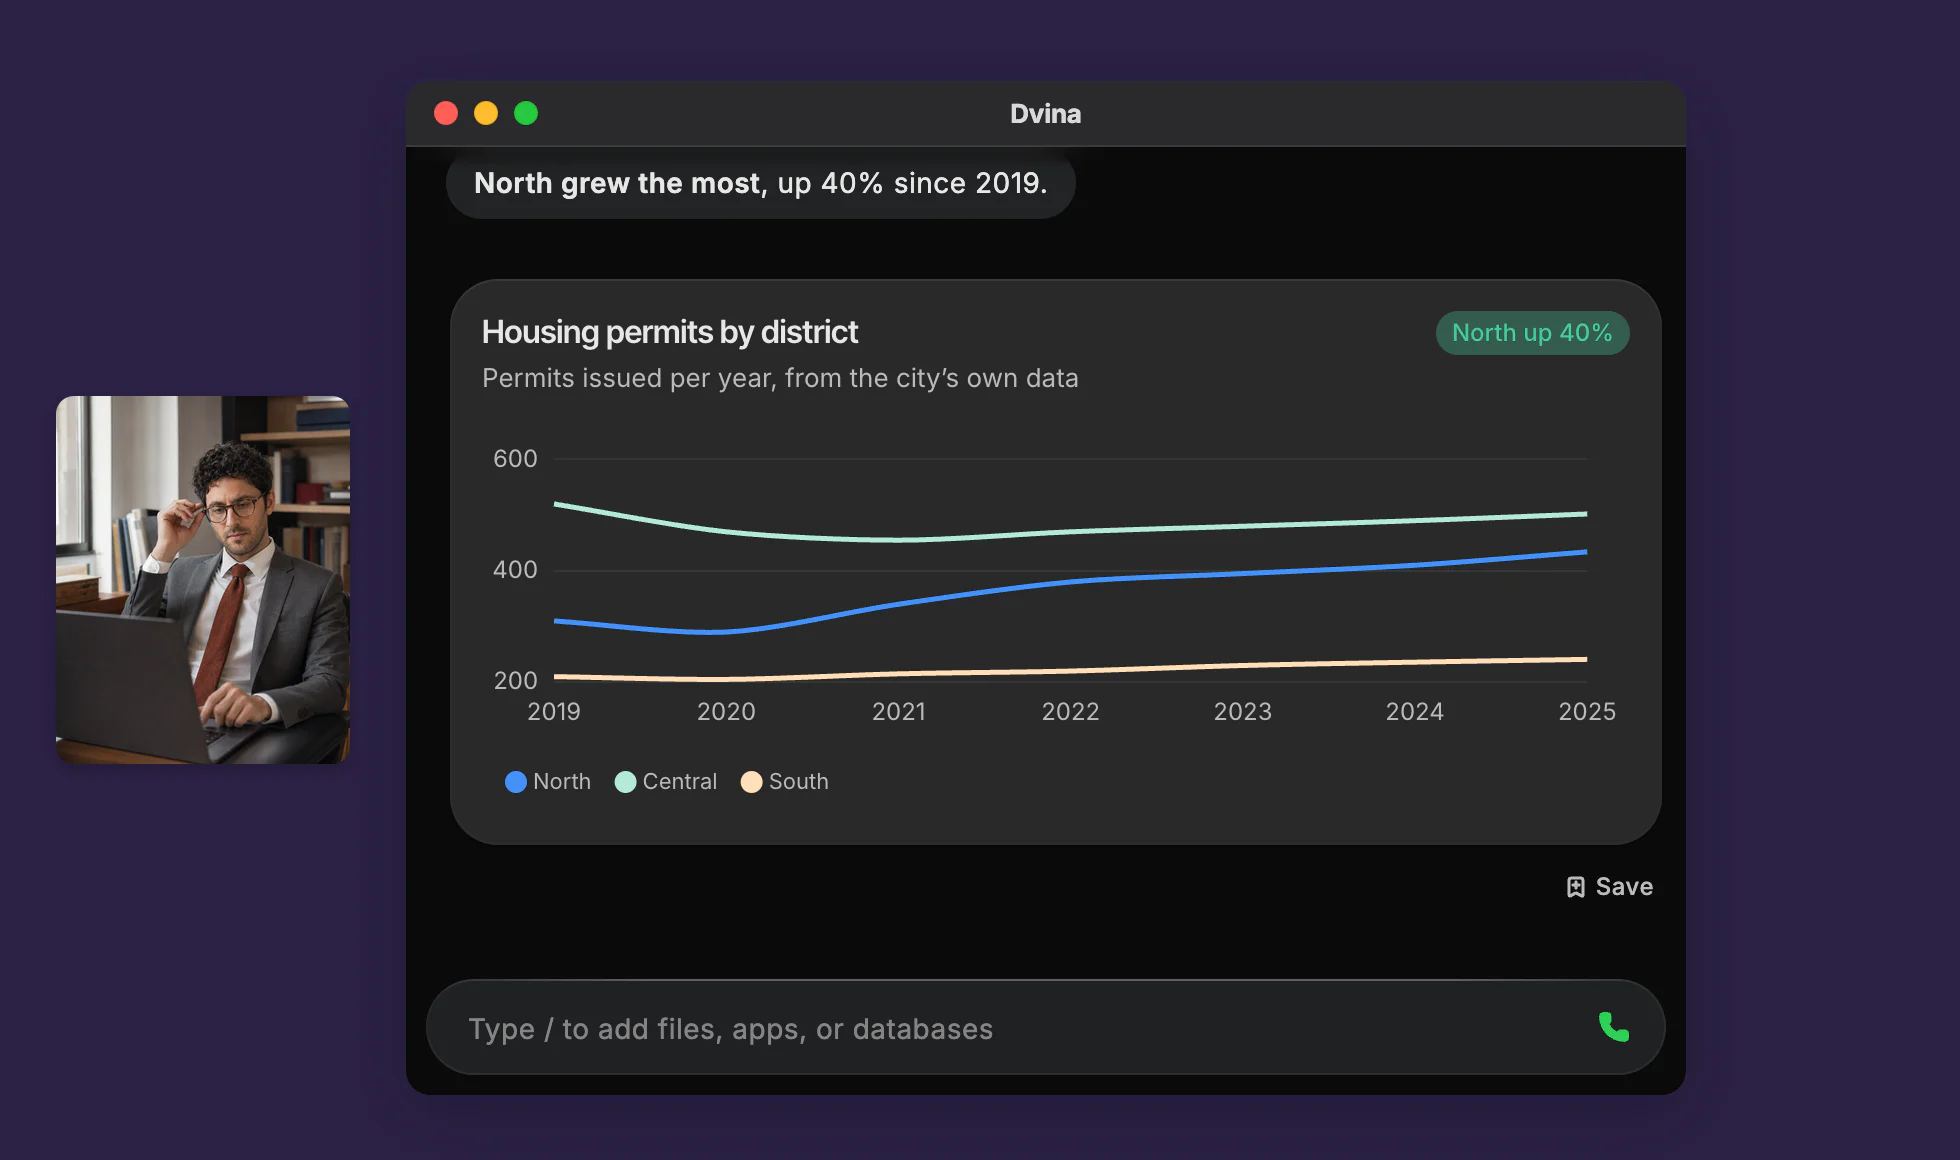
Task: Toggle the Central series legend dot
Action: 625,782
